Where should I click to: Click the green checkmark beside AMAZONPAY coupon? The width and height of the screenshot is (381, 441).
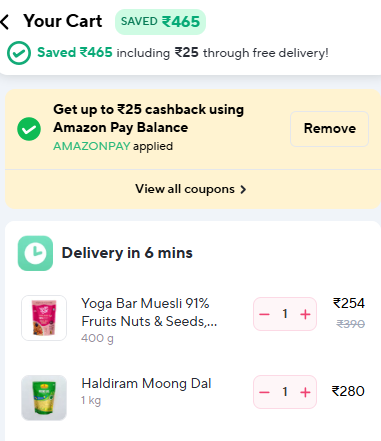(x=29, y=129)
